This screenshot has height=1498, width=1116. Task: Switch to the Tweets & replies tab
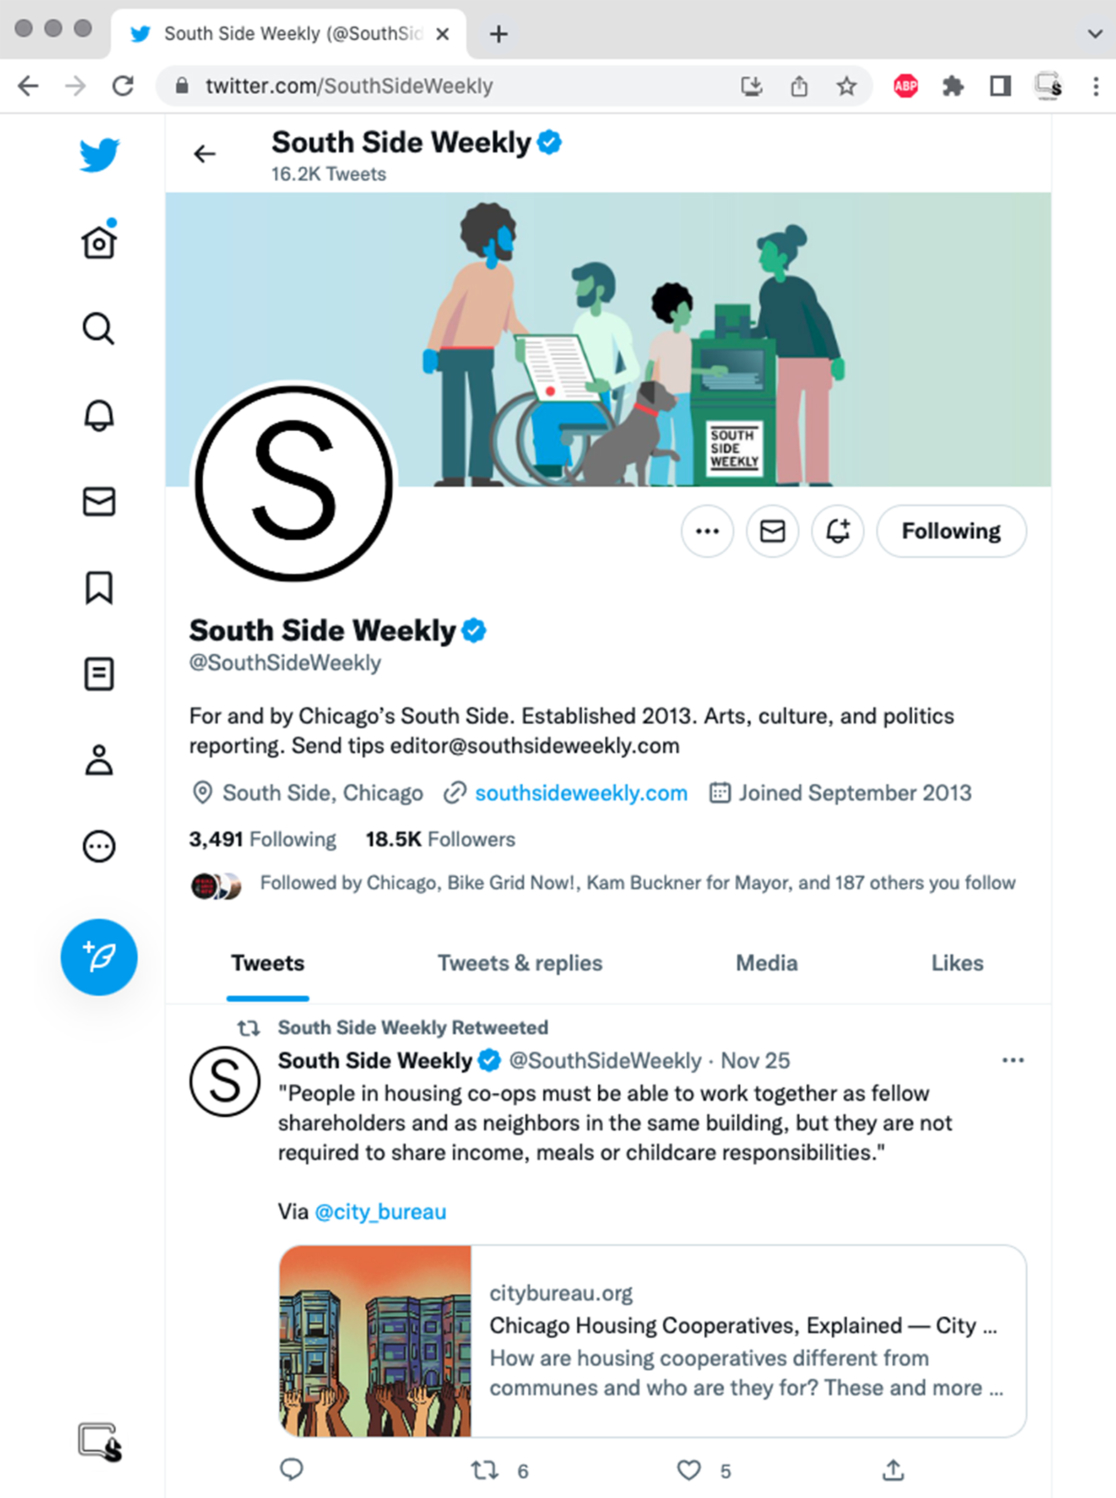pos(520,963)
